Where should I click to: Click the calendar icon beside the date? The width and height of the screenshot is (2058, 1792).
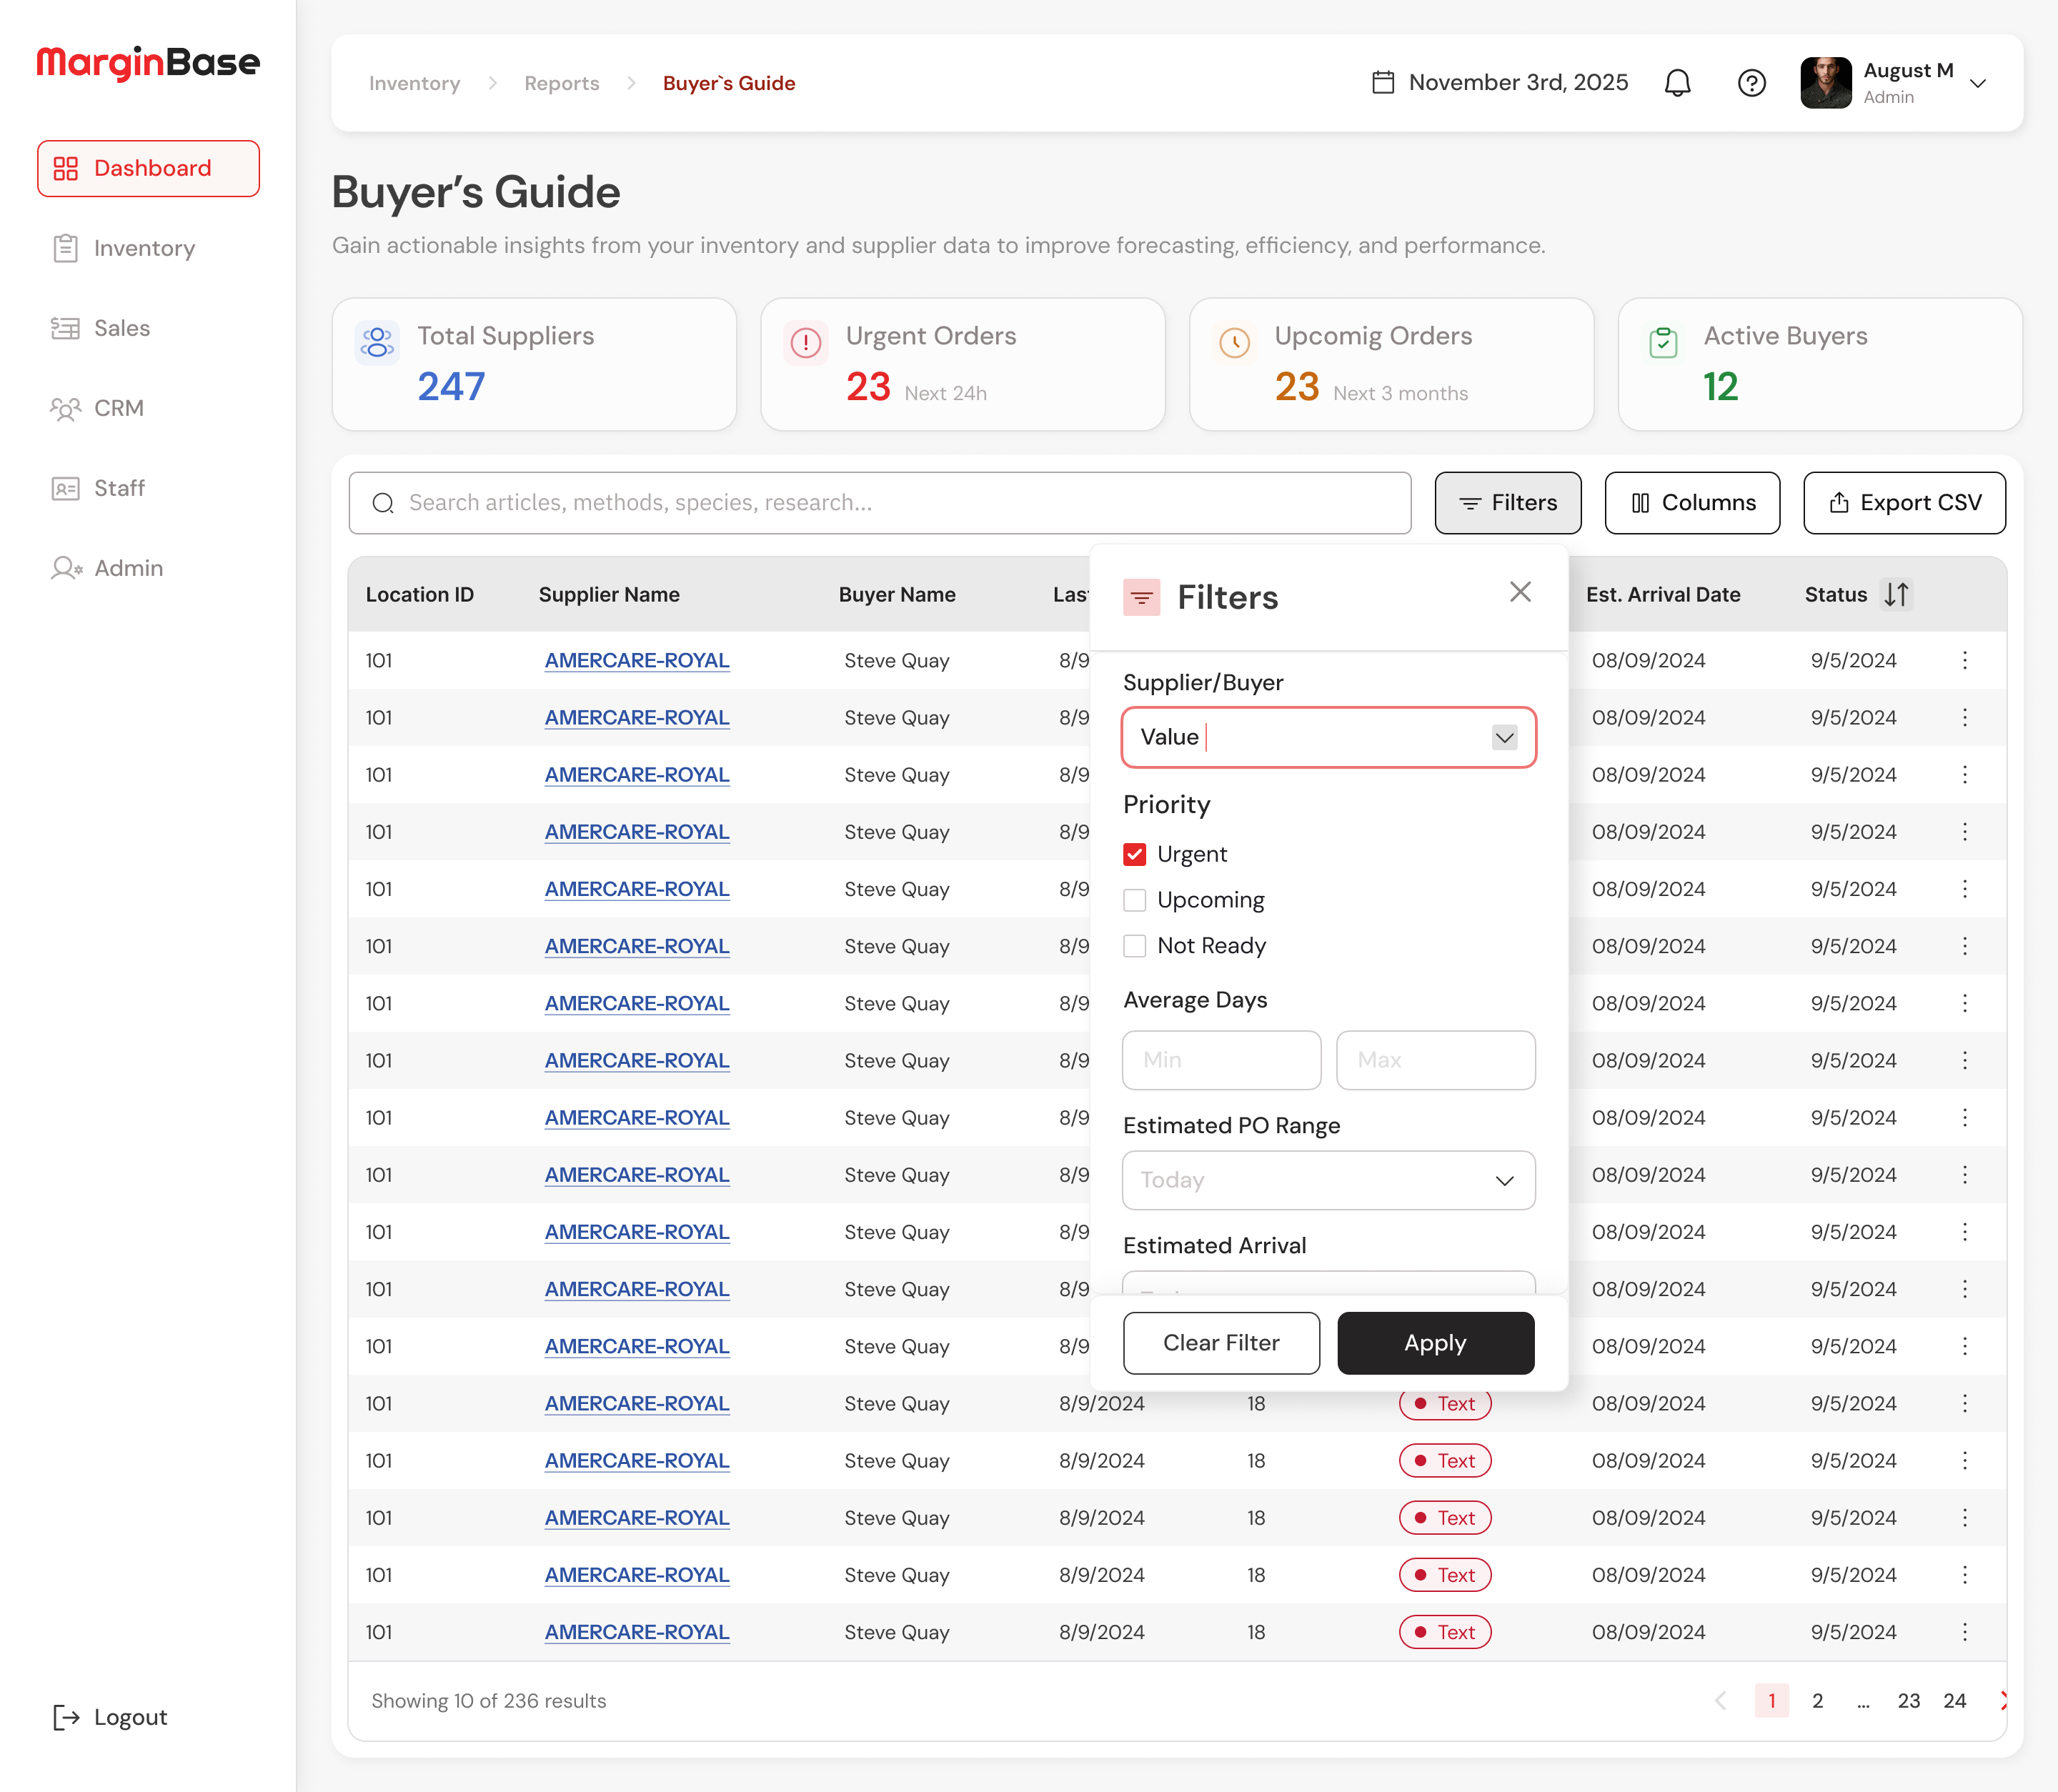click(x=1382, y=83)
